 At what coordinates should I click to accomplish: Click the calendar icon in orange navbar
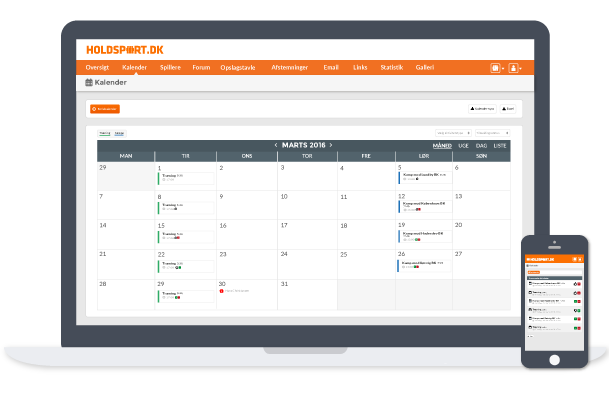pos(495,68)
